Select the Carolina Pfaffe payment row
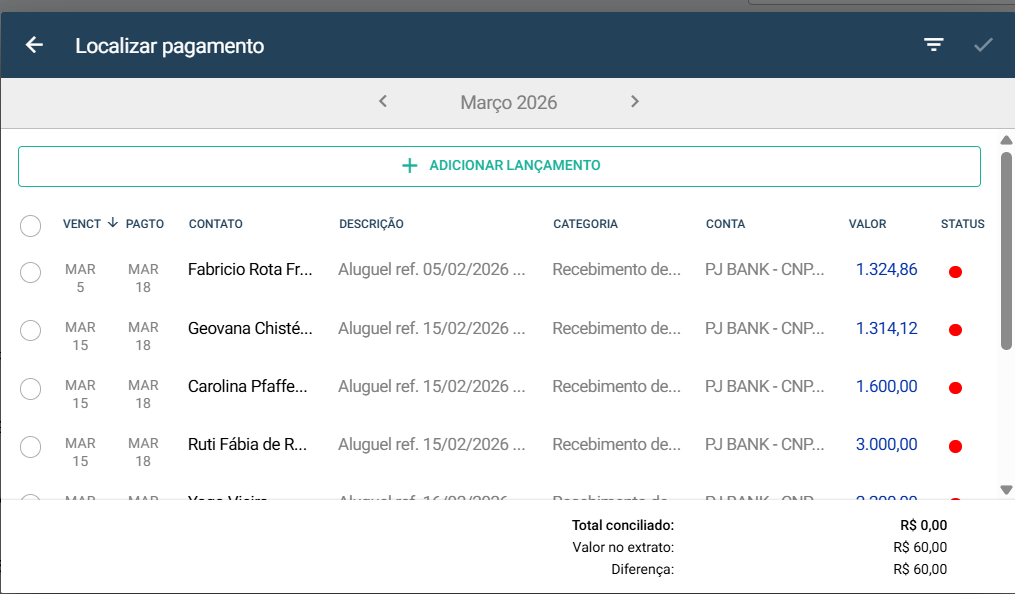The width and height of the screenshot is (1015, 594). 30,389
